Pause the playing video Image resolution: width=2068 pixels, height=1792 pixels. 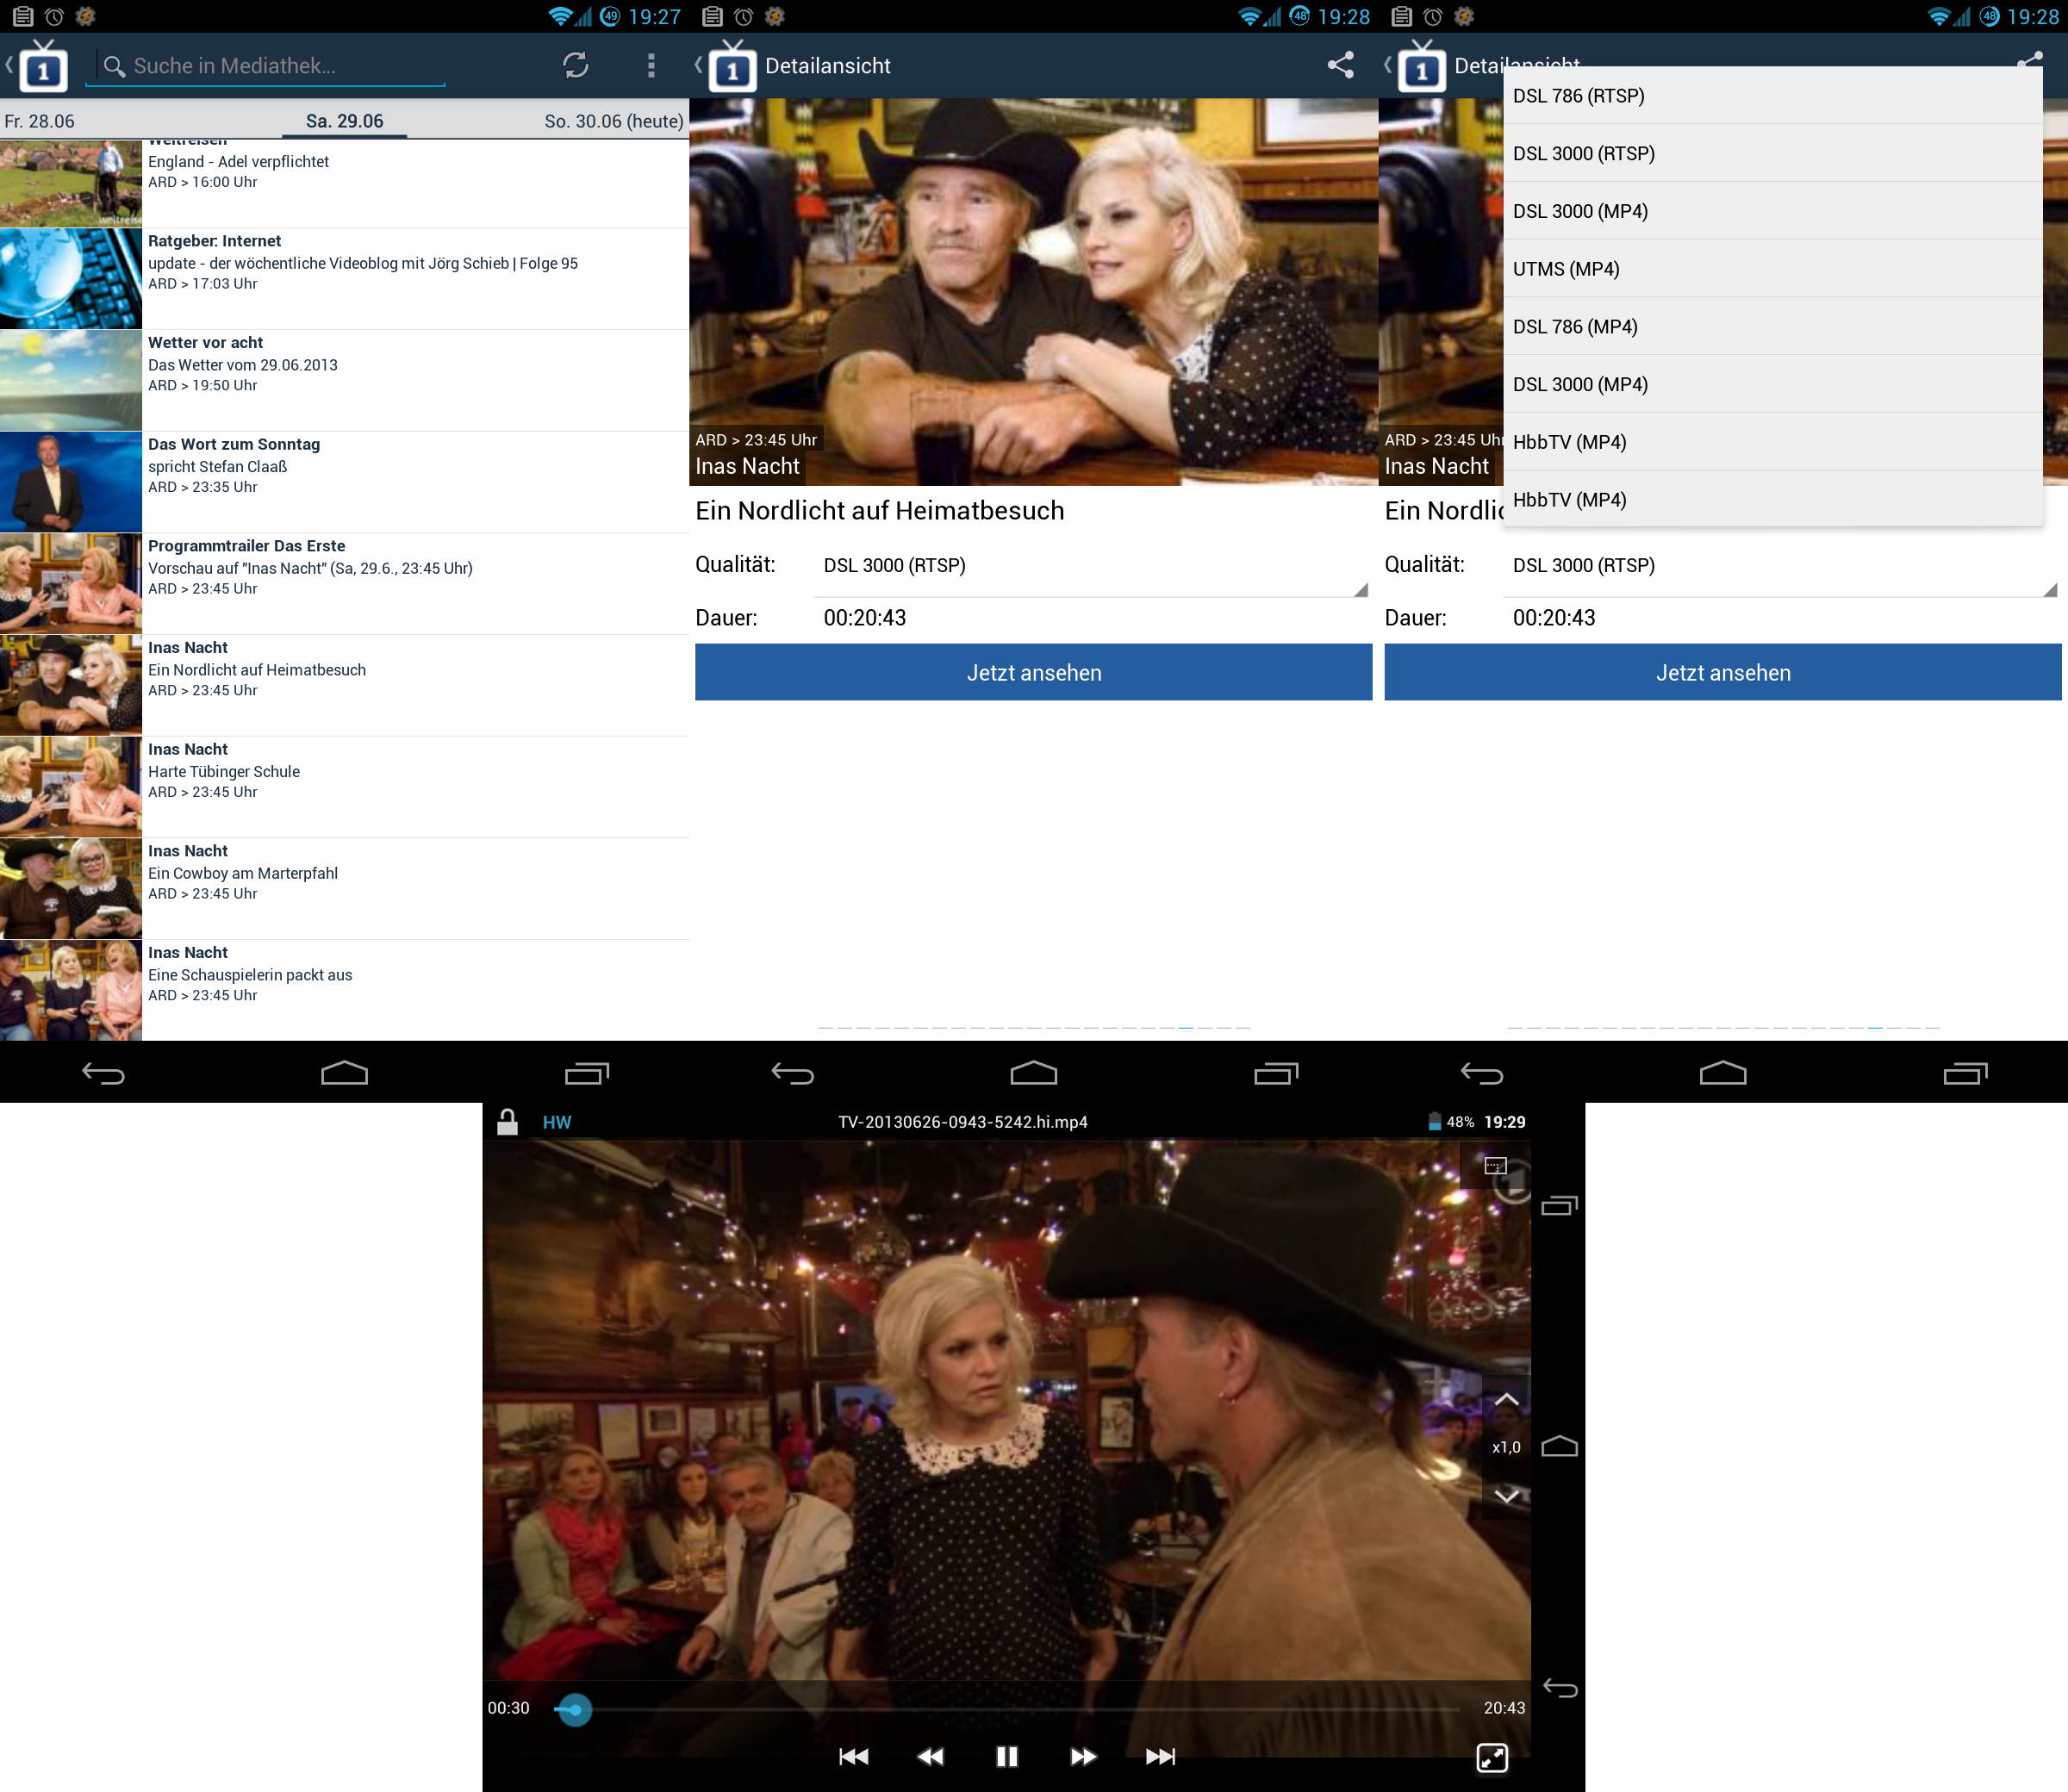pyautogui.click(x=1007, y=1757)
